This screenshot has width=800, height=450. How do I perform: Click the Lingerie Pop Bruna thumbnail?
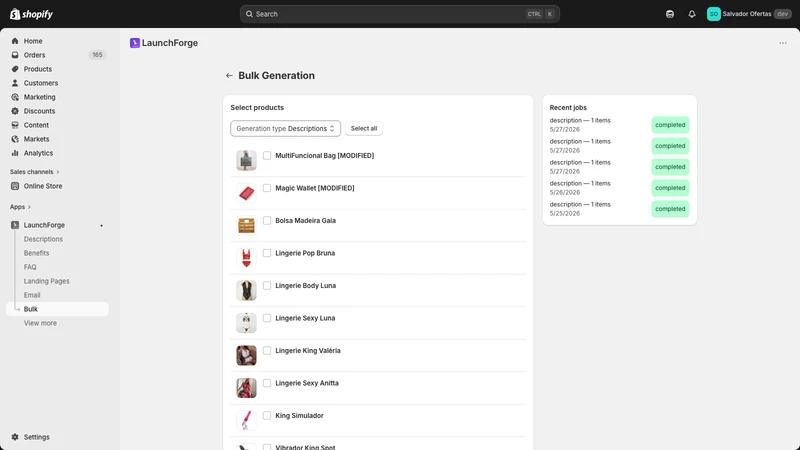pyautogui.click(x=246, y=258)
